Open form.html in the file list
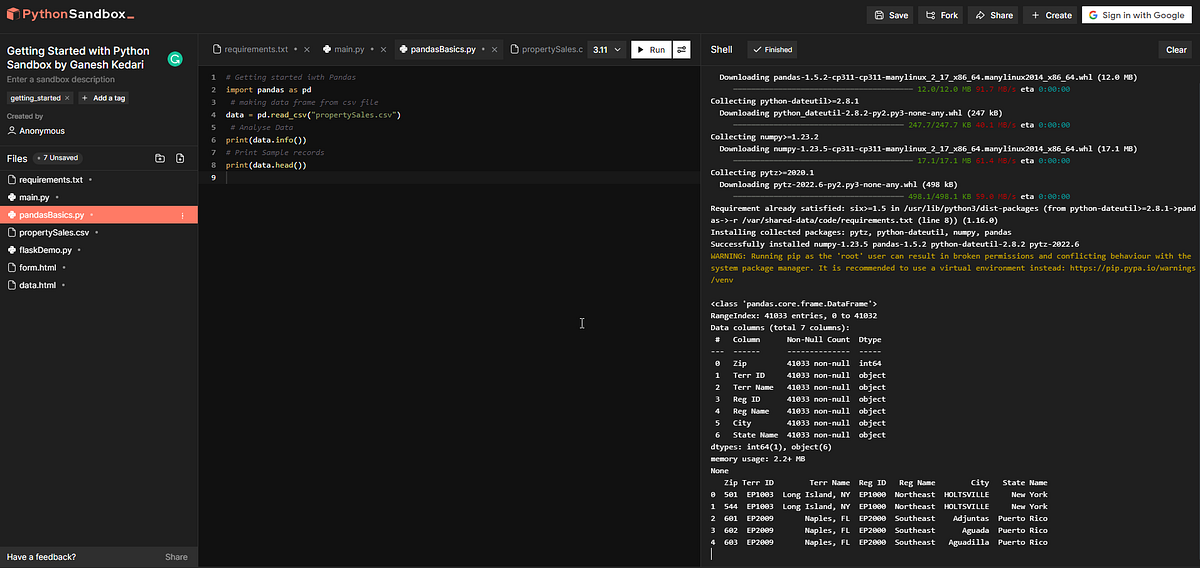 click(x=39, y=268)
